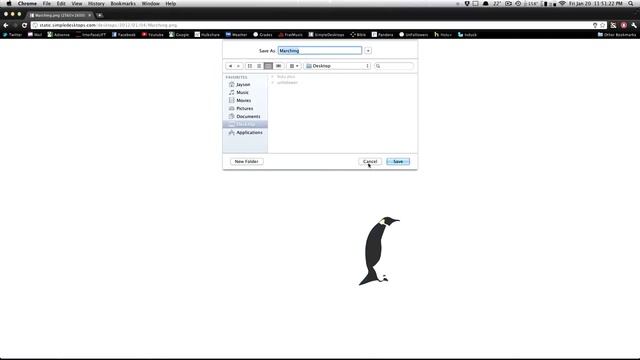Click the Save As filename field
This screenshot has width=640, height=360.
[x=320, y=51]
